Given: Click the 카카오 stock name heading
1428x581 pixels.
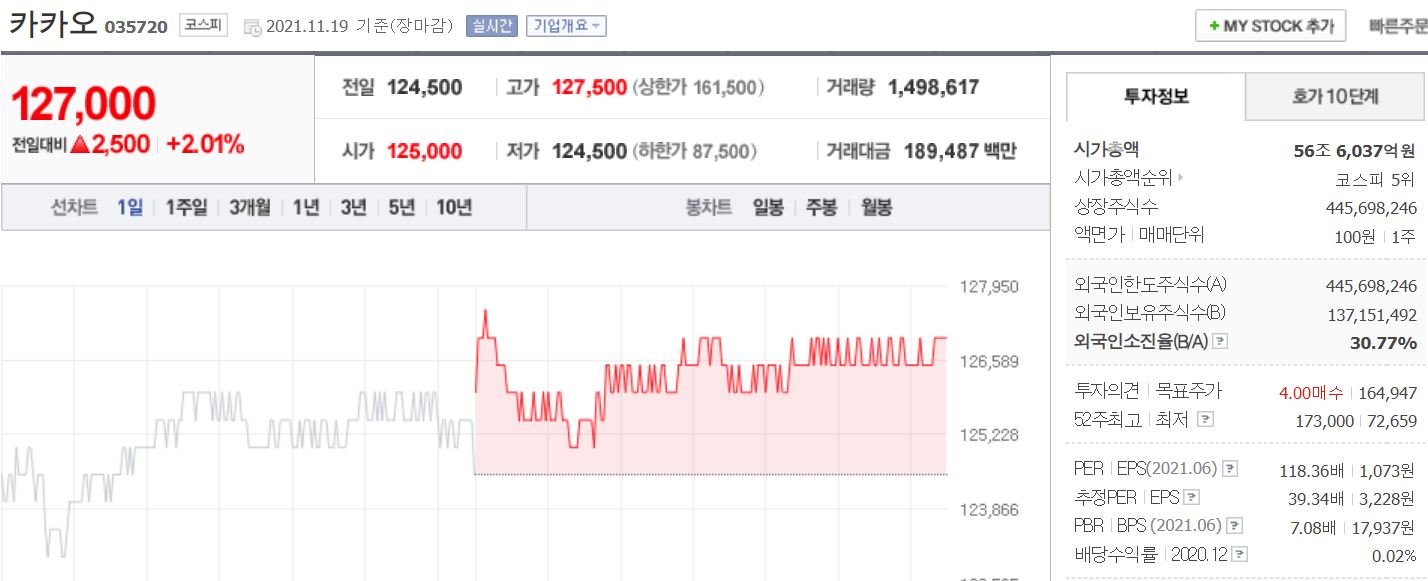Looking at the screenshot, I should coord(52,23).
